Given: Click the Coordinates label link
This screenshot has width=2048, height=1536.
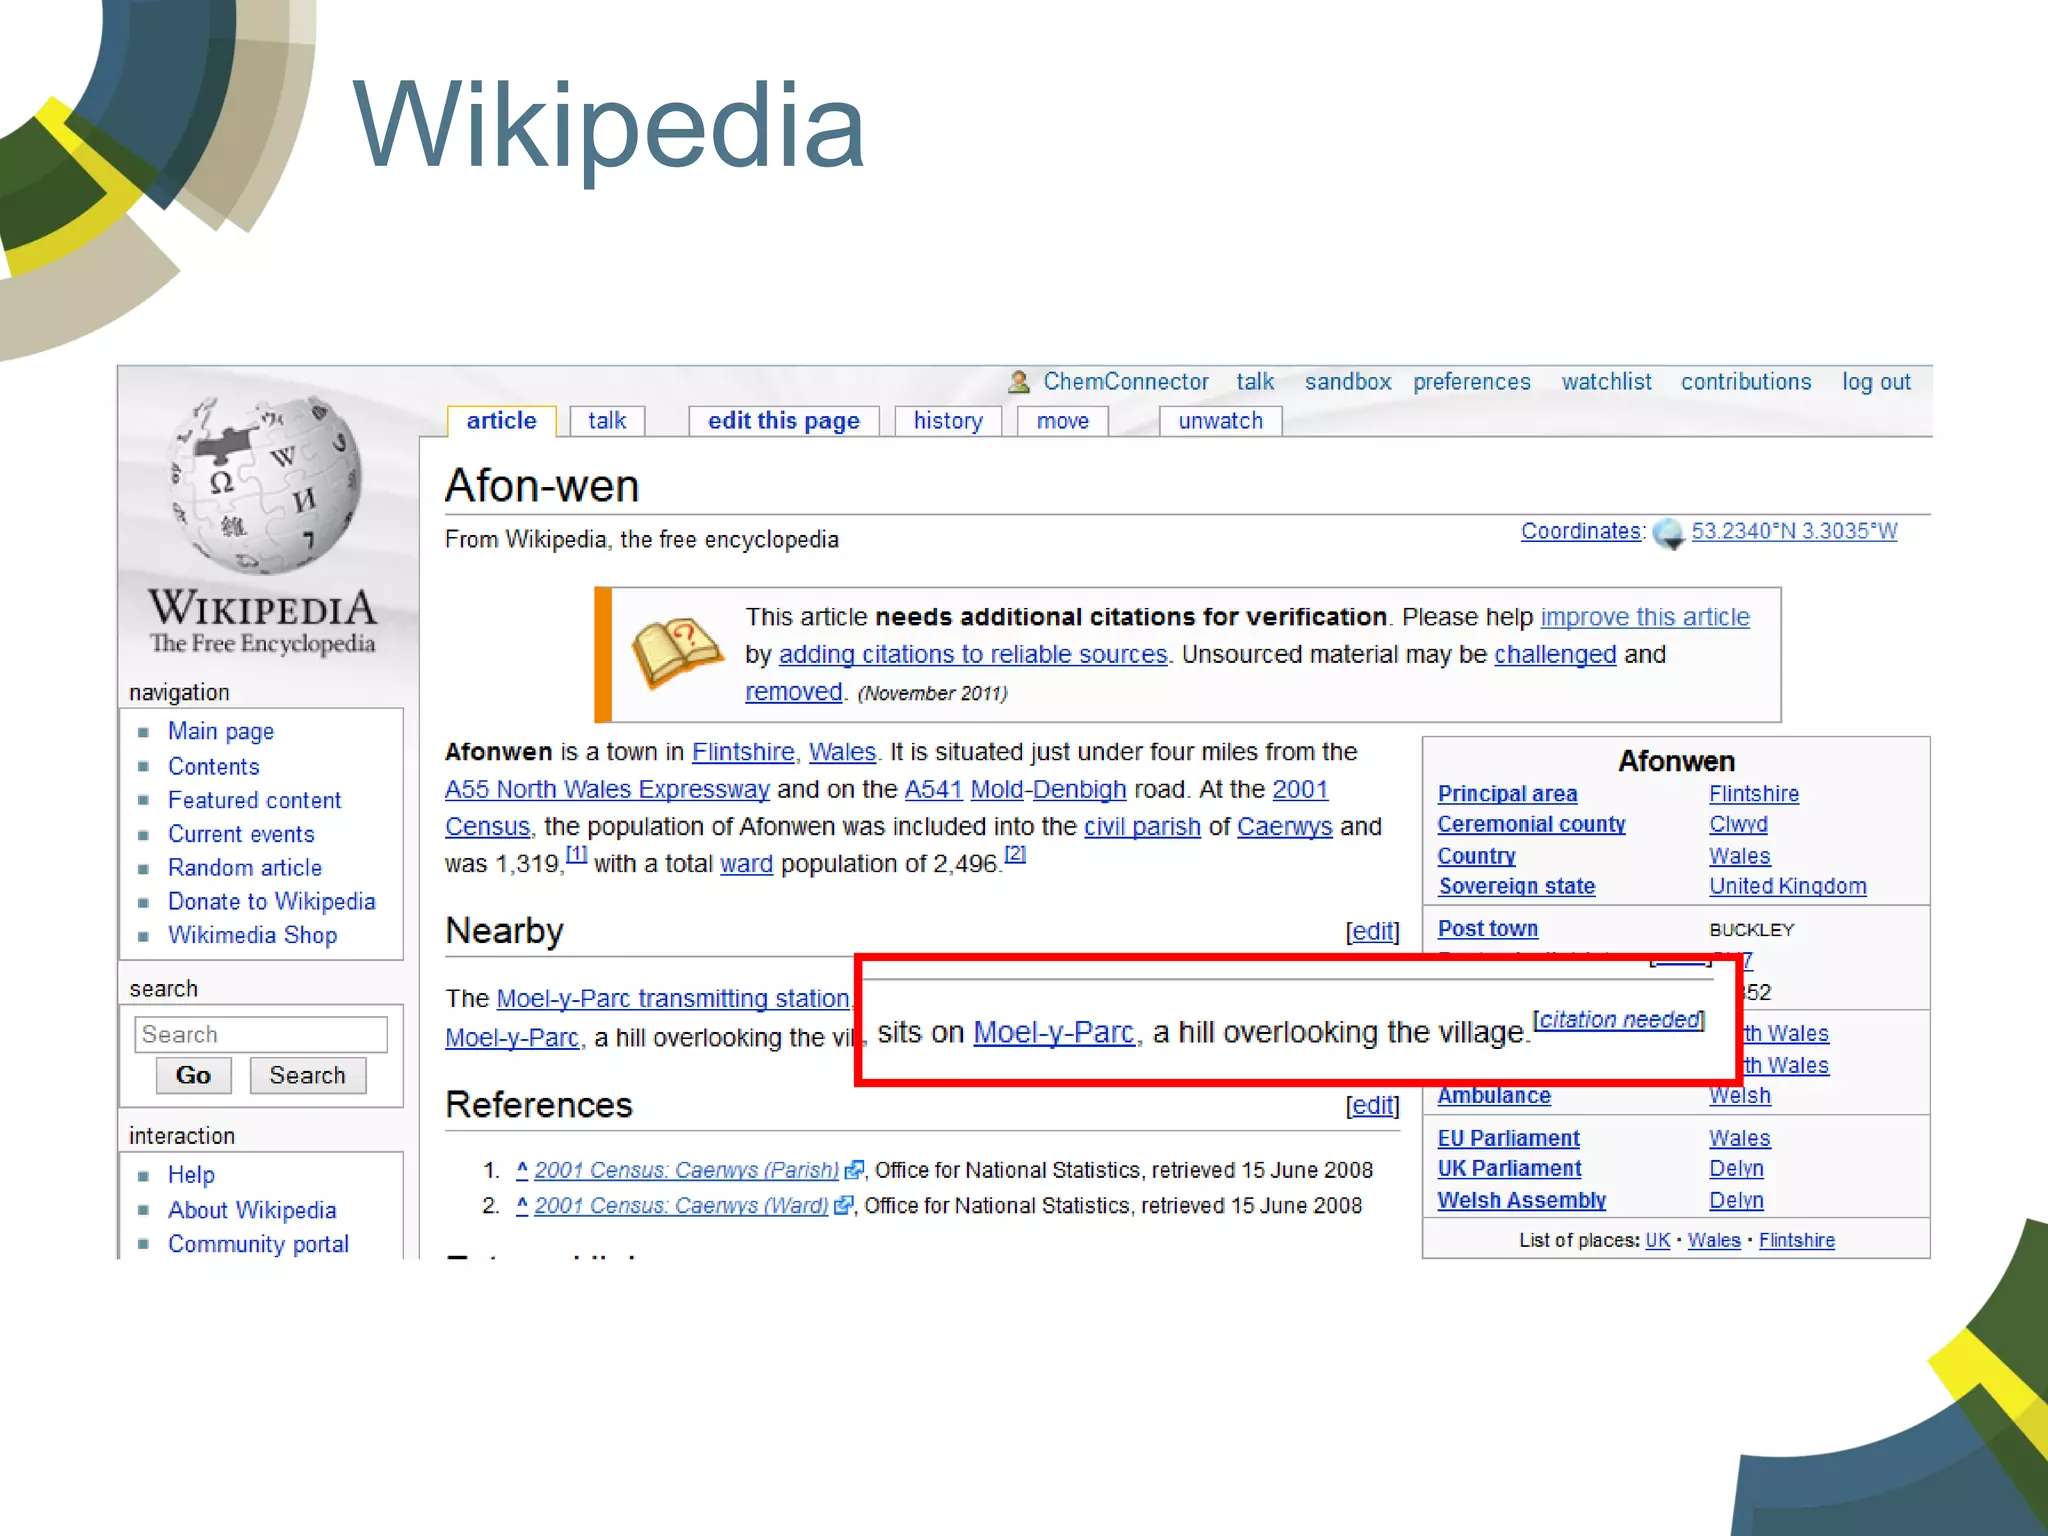Looking at the screenshot, I should (x=1582, y=531).
